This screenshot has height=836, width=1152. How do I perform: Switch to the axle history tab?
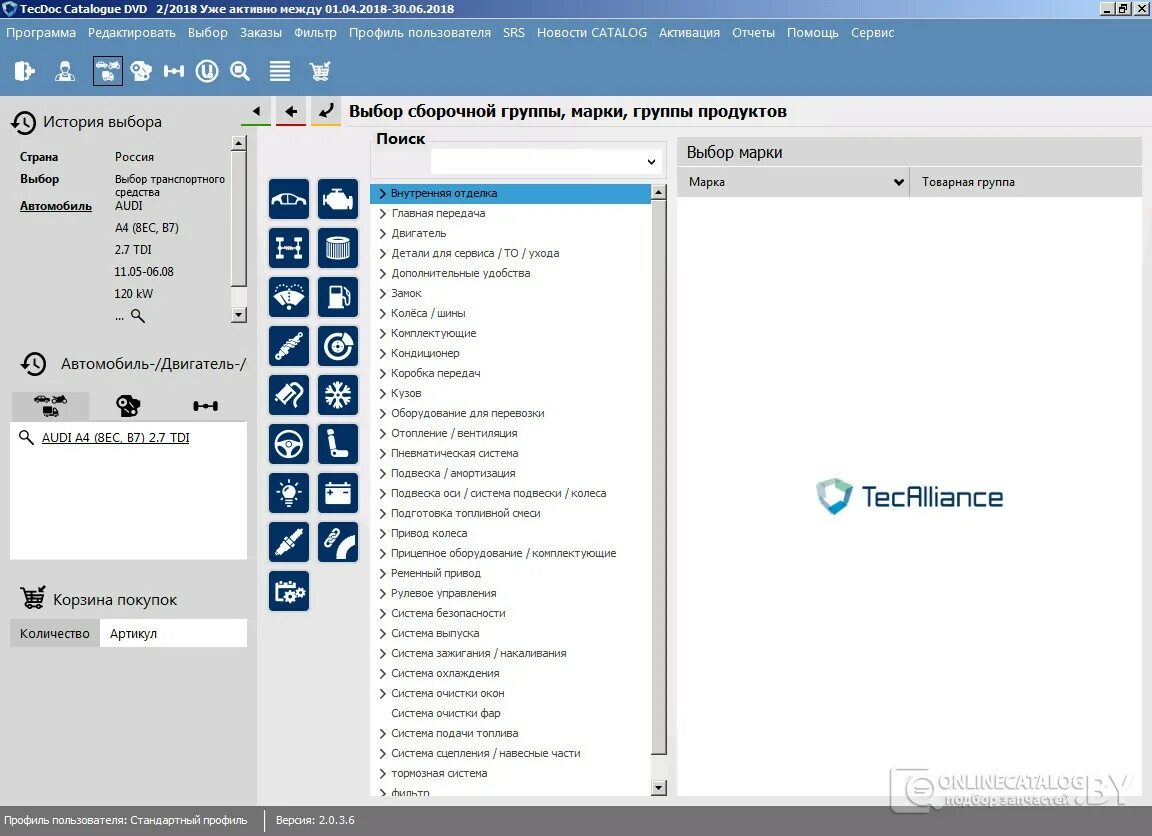(x=205, y=406)
